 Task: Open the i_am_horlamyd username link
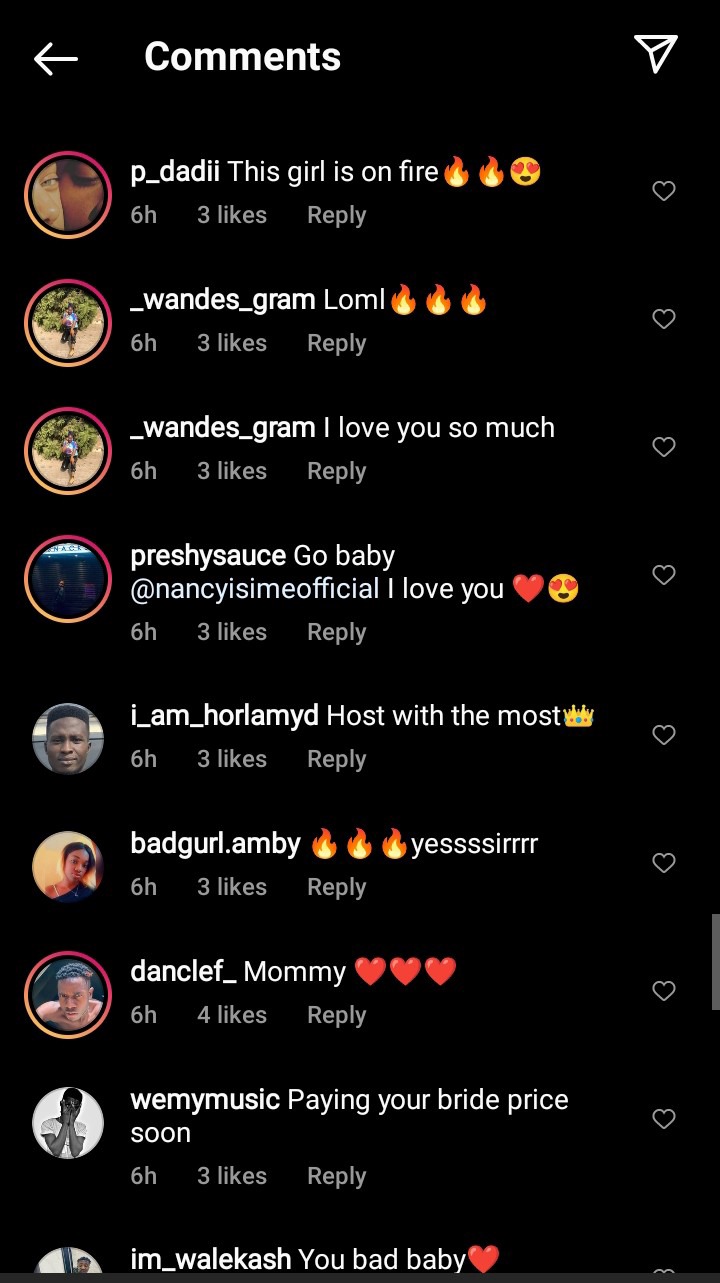(x=224, y=716)
